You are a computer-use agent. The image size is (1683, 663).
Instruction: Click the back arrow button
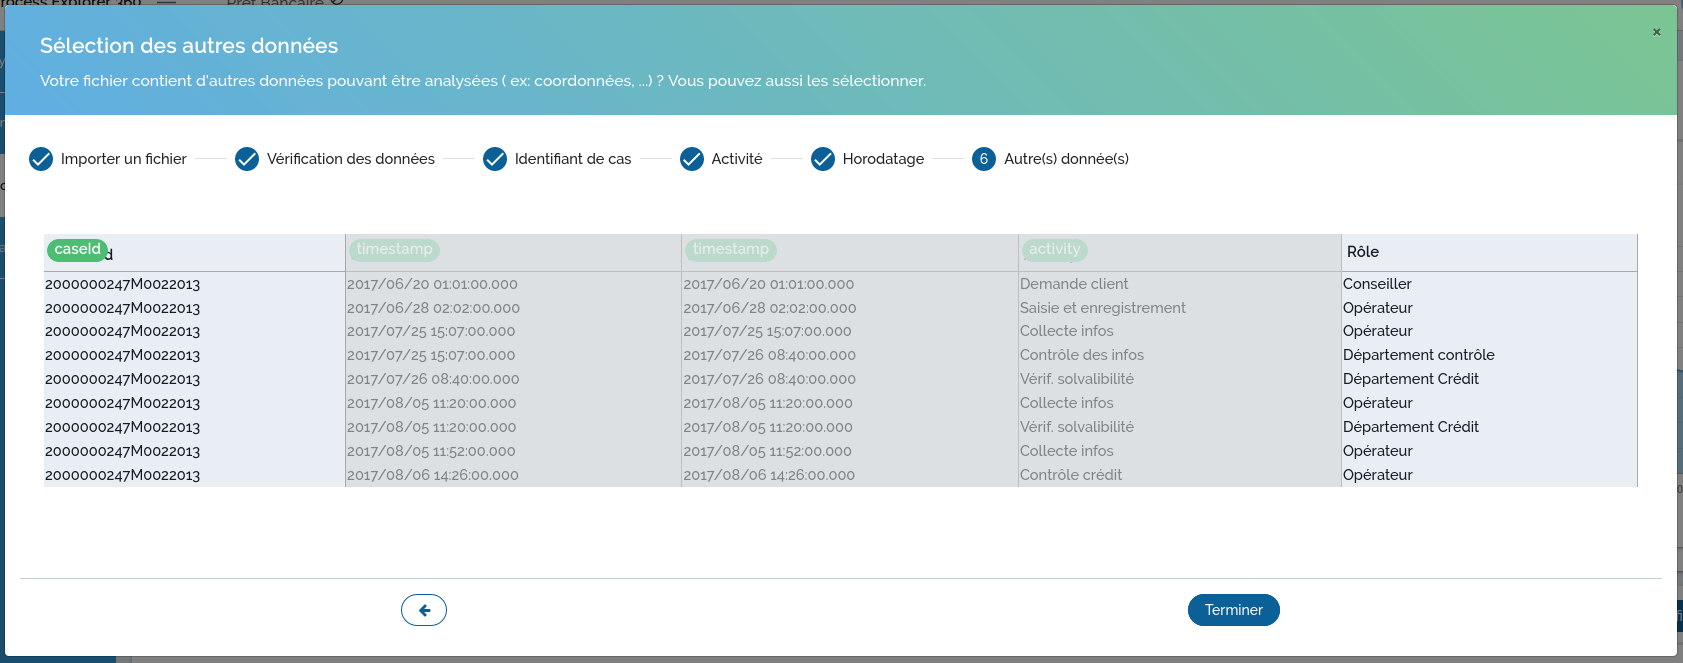click(x=424, y=610)
